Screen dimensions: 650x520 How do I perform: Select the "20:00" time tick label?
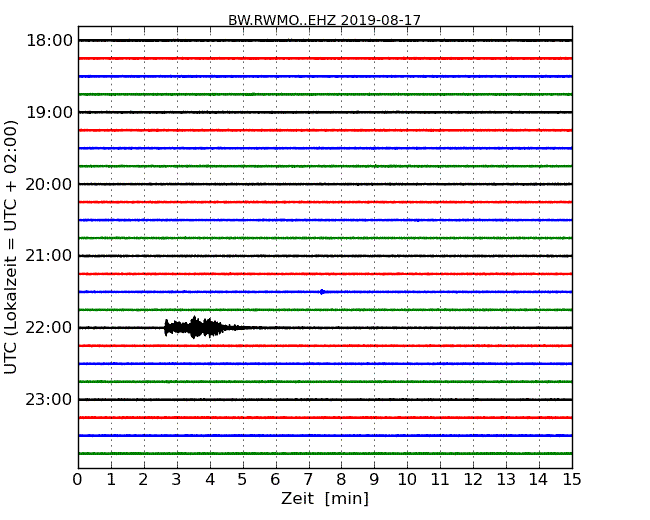[49, 184]
